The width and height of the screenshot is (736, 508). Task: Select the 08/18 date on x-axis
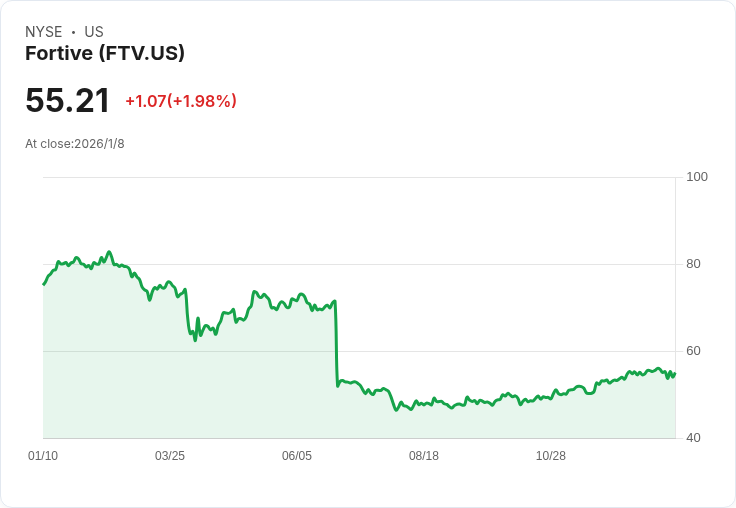[424, 456]
